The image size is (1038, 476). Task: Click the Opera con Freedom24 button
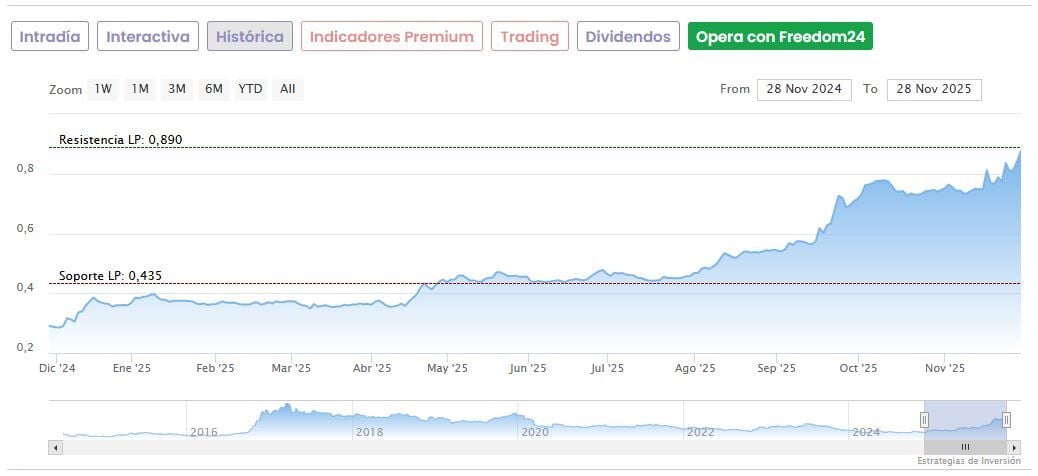tap(780, 37)
